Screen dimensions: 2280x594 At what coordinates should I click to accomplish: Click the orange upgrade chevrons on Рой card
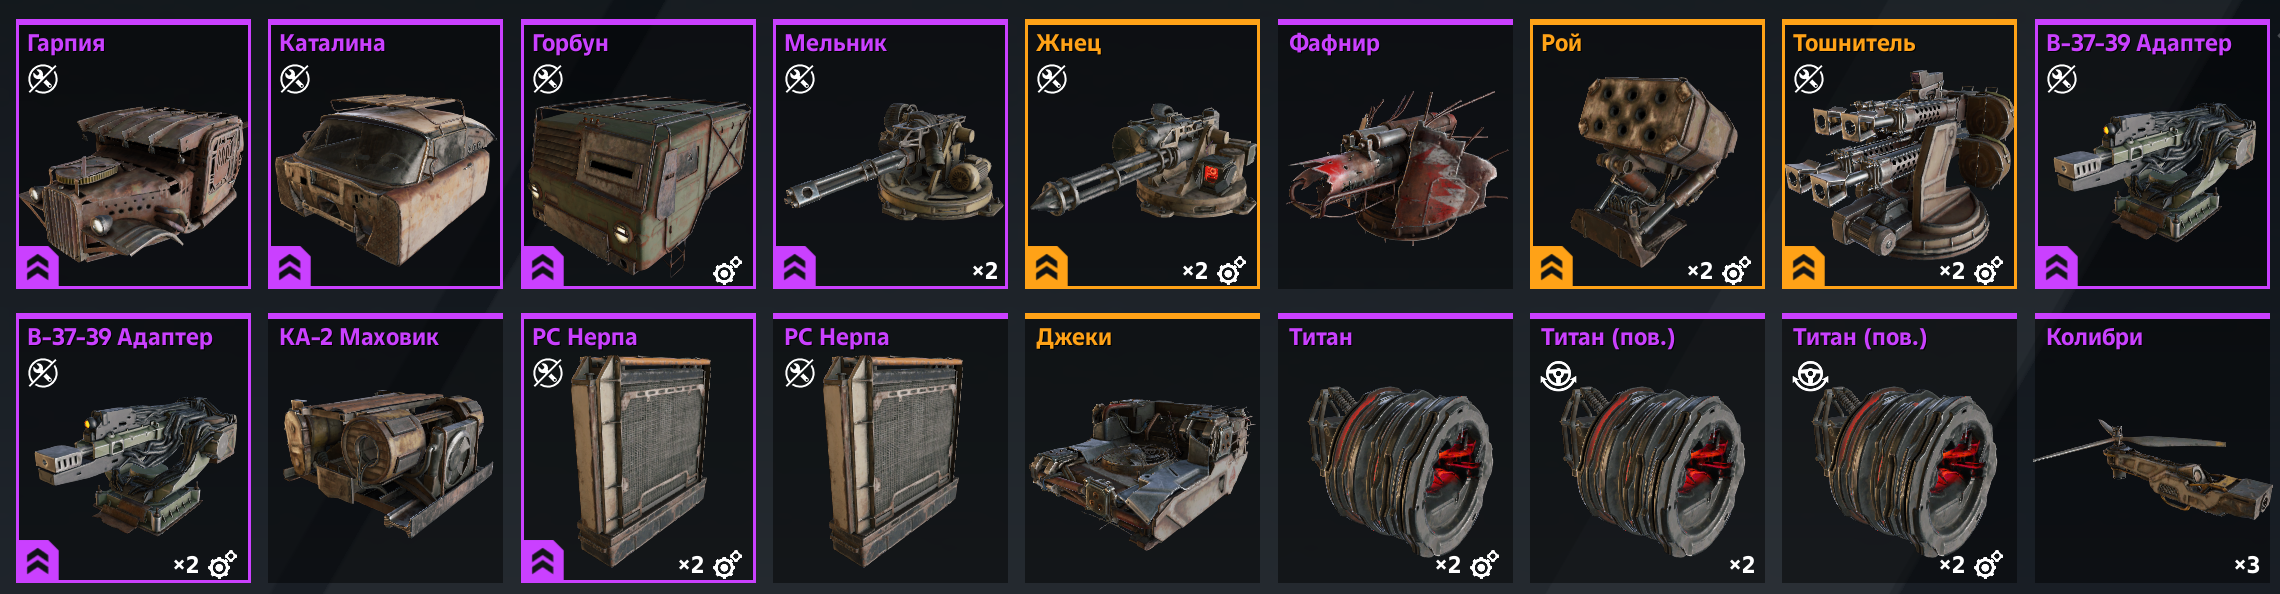point(1552,267)
